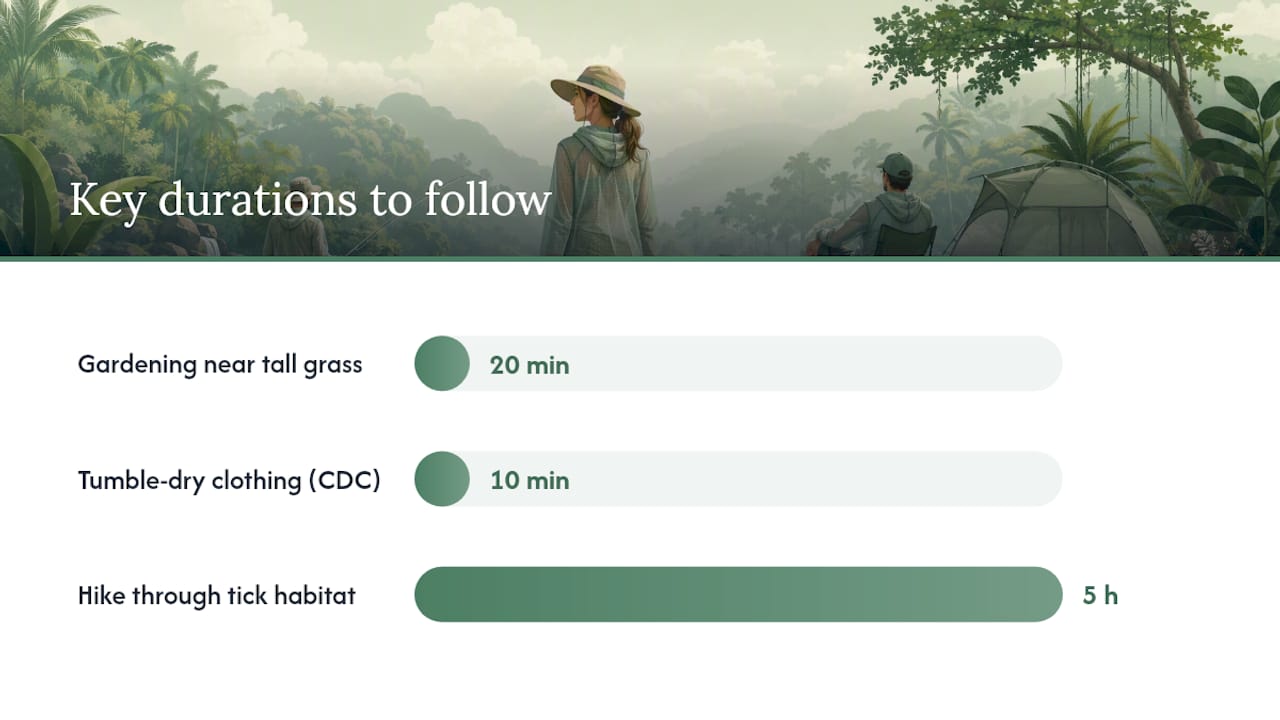Viewport: 1280px width, 720px height.
Task: Click the large dark-leaf plant at right edge
Action: [x=1232, y=160]
